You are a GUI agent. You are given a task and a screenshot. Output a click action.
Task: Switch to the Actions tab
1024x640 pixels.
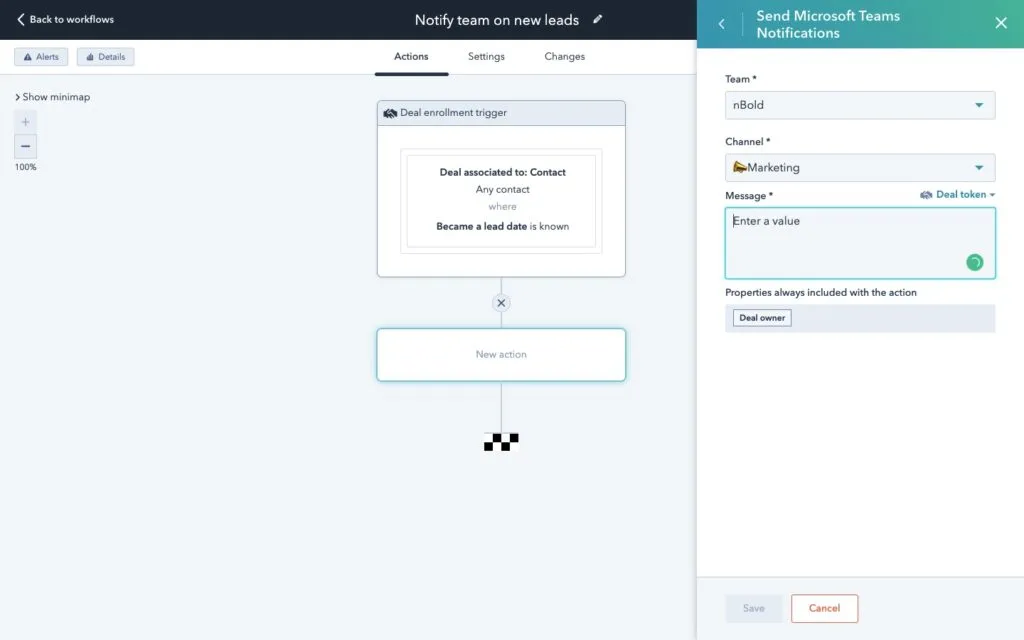411,57
